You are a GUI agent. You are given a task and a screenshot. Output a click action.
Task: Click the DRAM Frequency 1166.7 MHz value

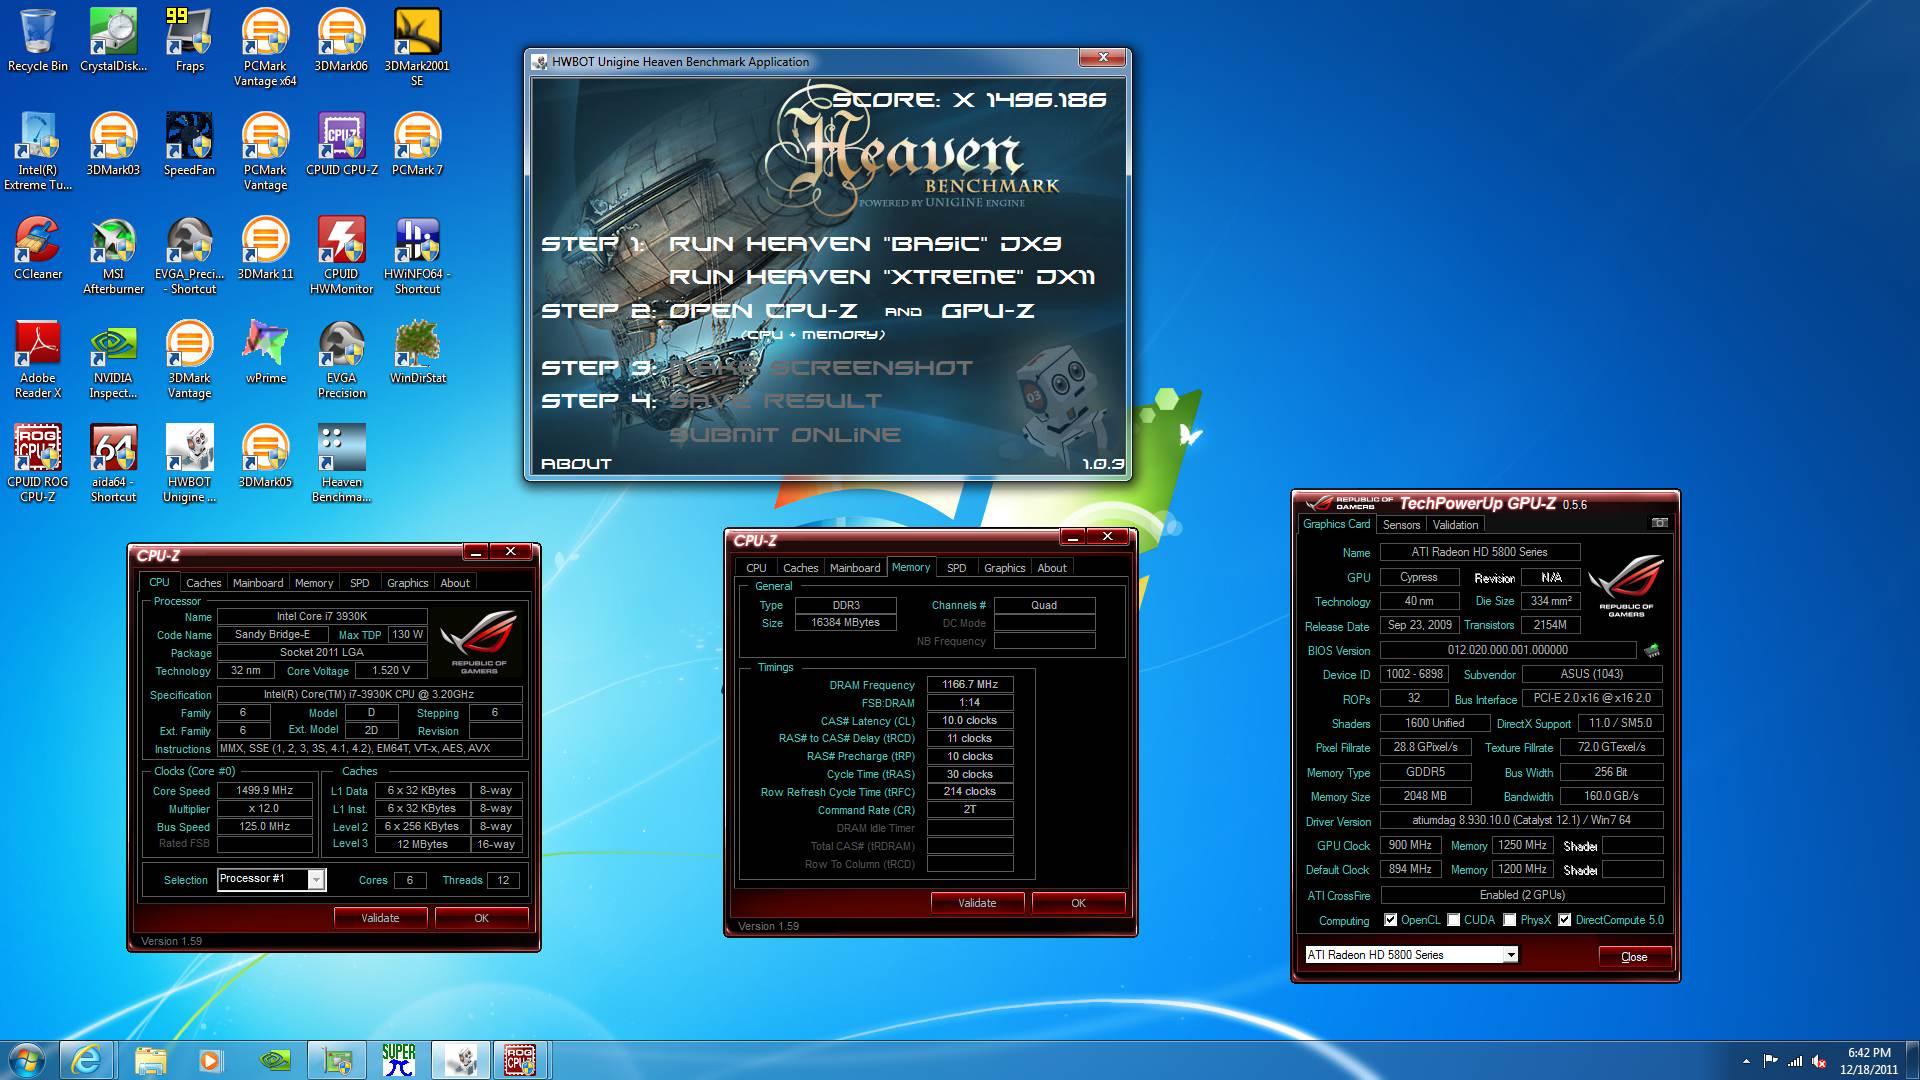click(x=969, y=685)
